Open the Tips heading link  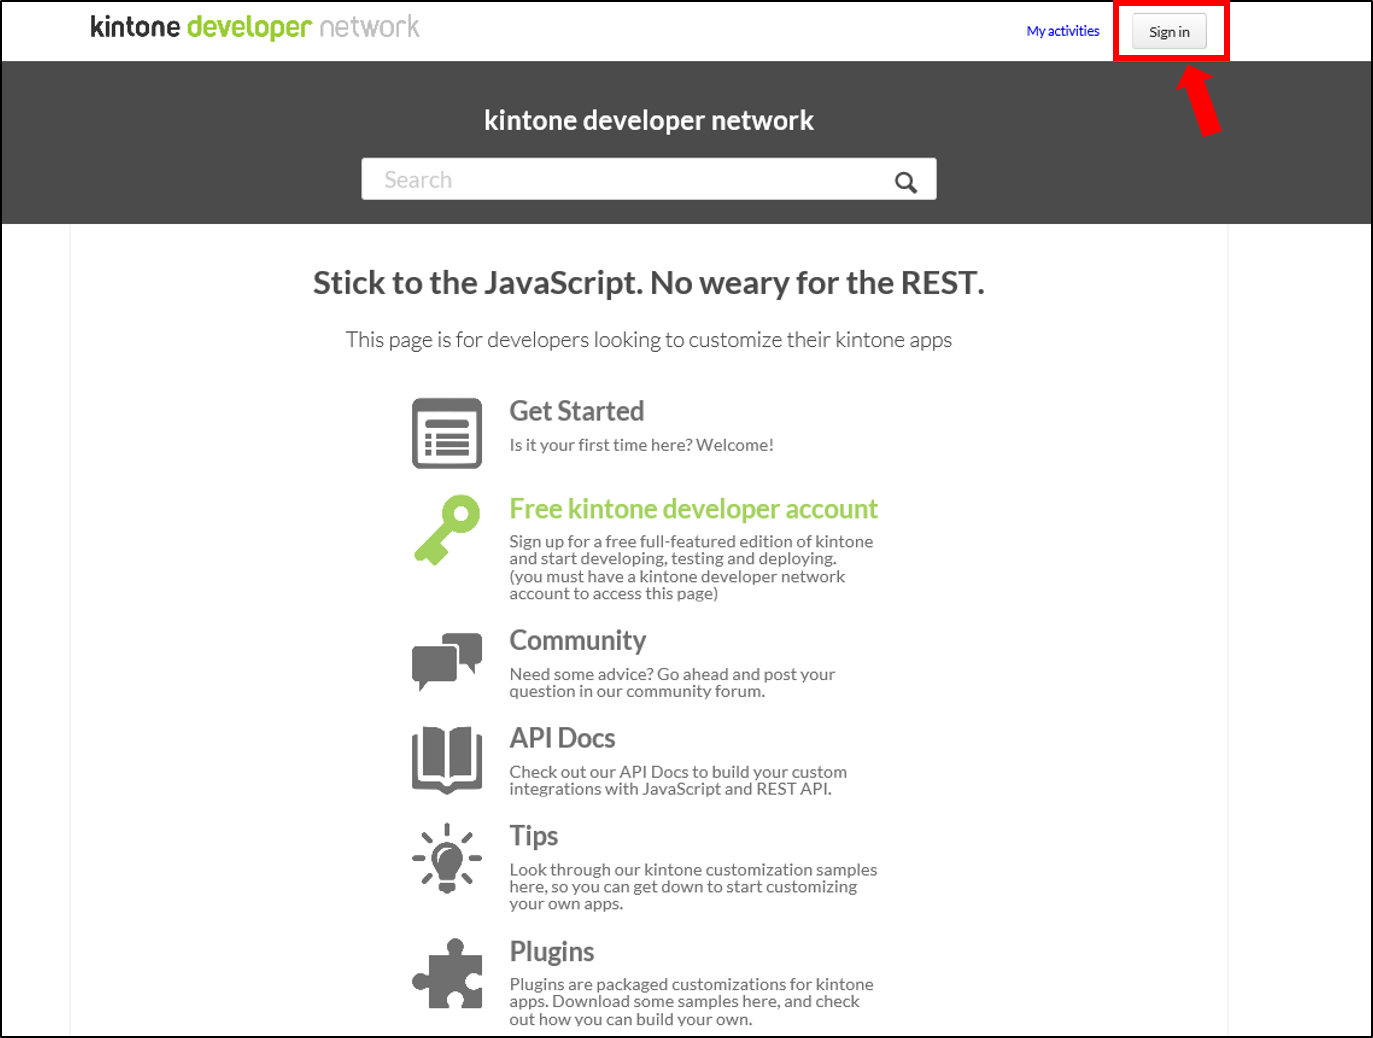coord(534,836)
